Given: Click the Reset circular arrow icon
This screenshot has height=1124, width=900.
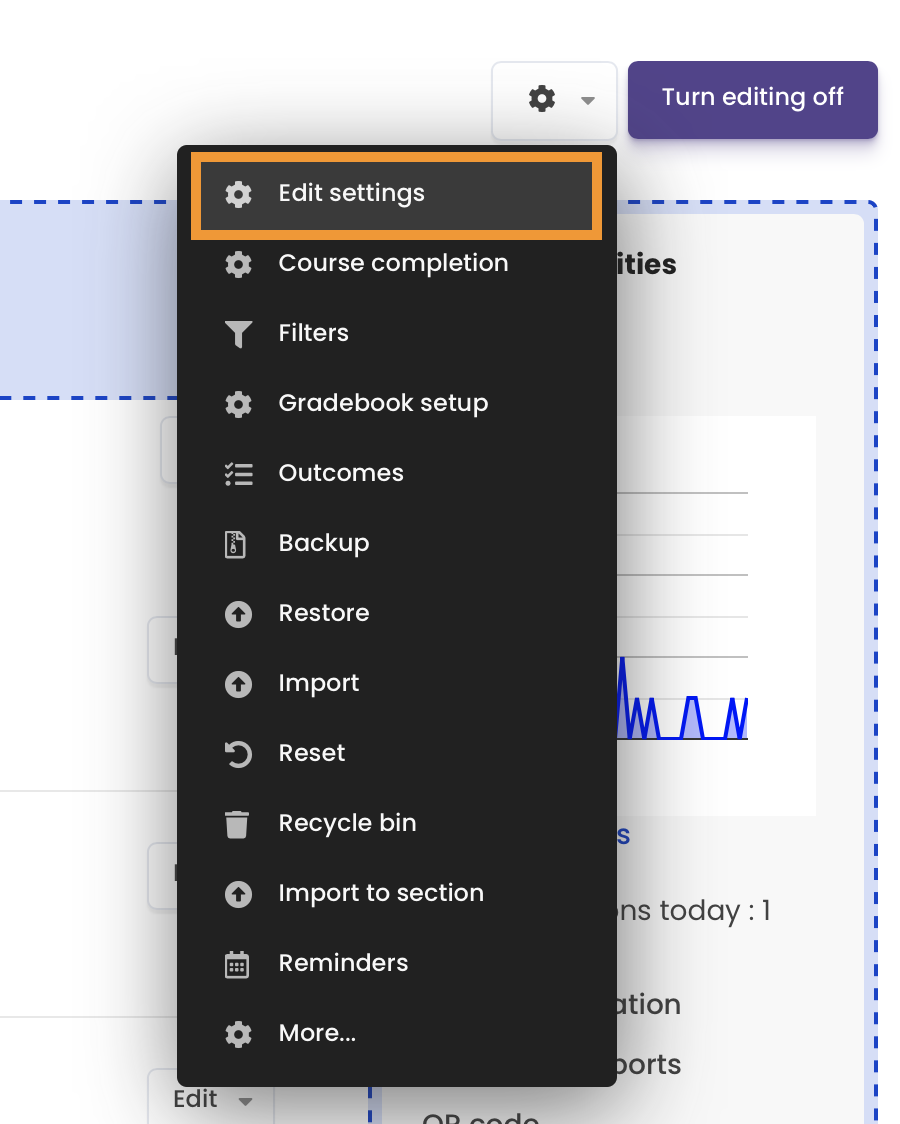Looking at the screenshot, I should (239, 755).
